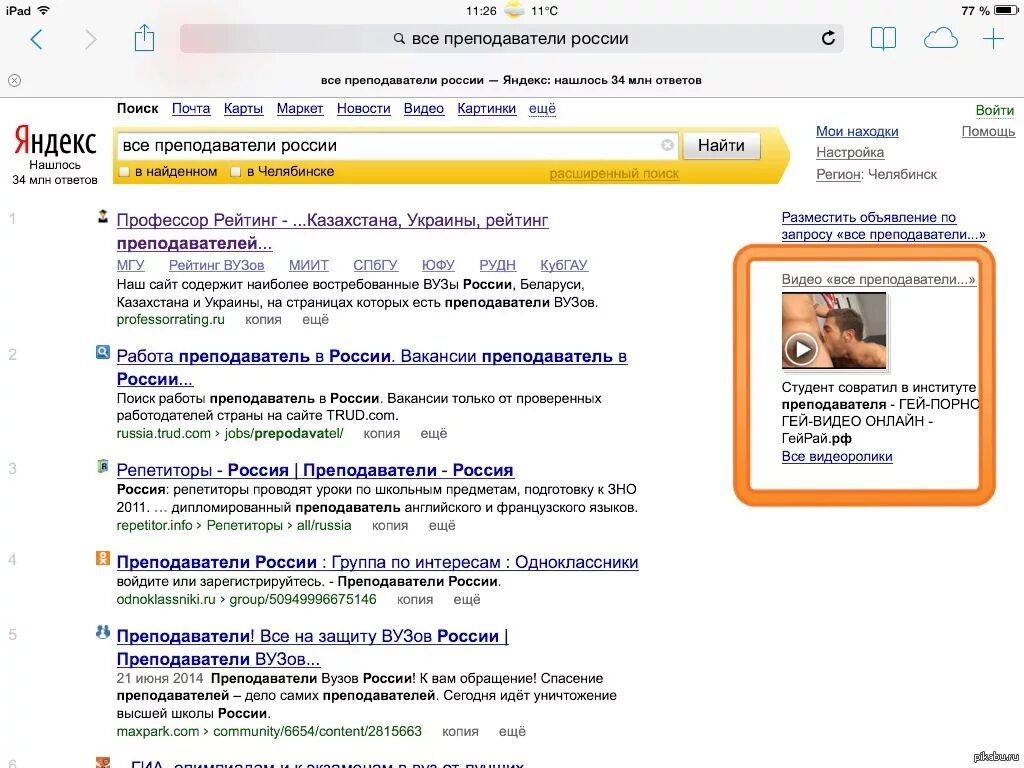Expand 'ещё' for repetitor.info result
This screenshot has height=768, width=1024.
coord(441,526)
